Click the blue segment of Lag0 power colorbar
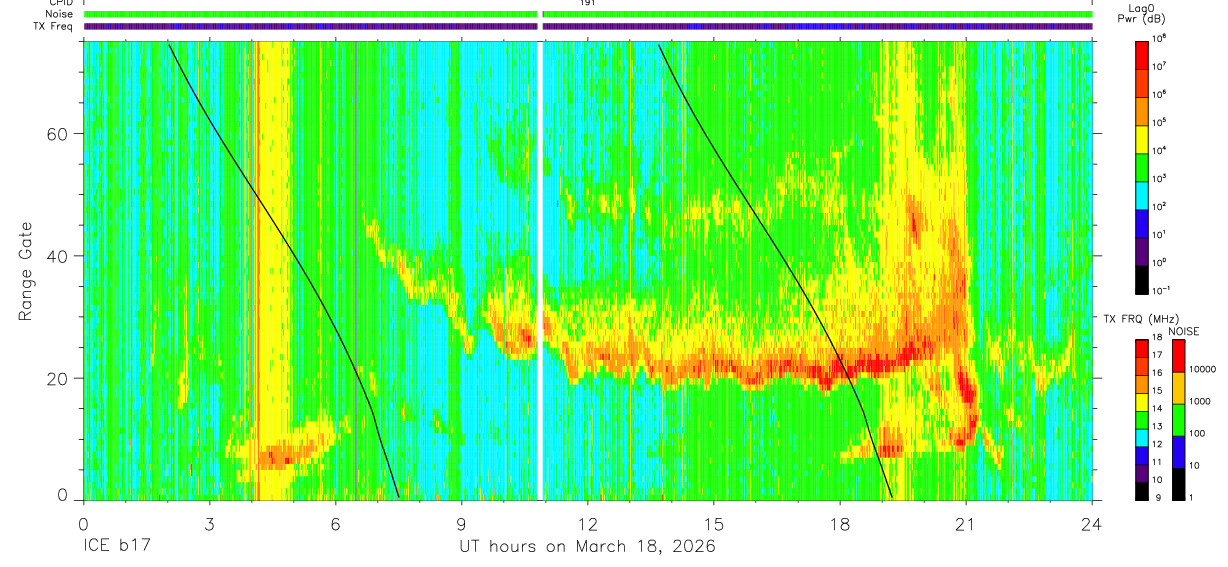 (x=1141, y=222)
